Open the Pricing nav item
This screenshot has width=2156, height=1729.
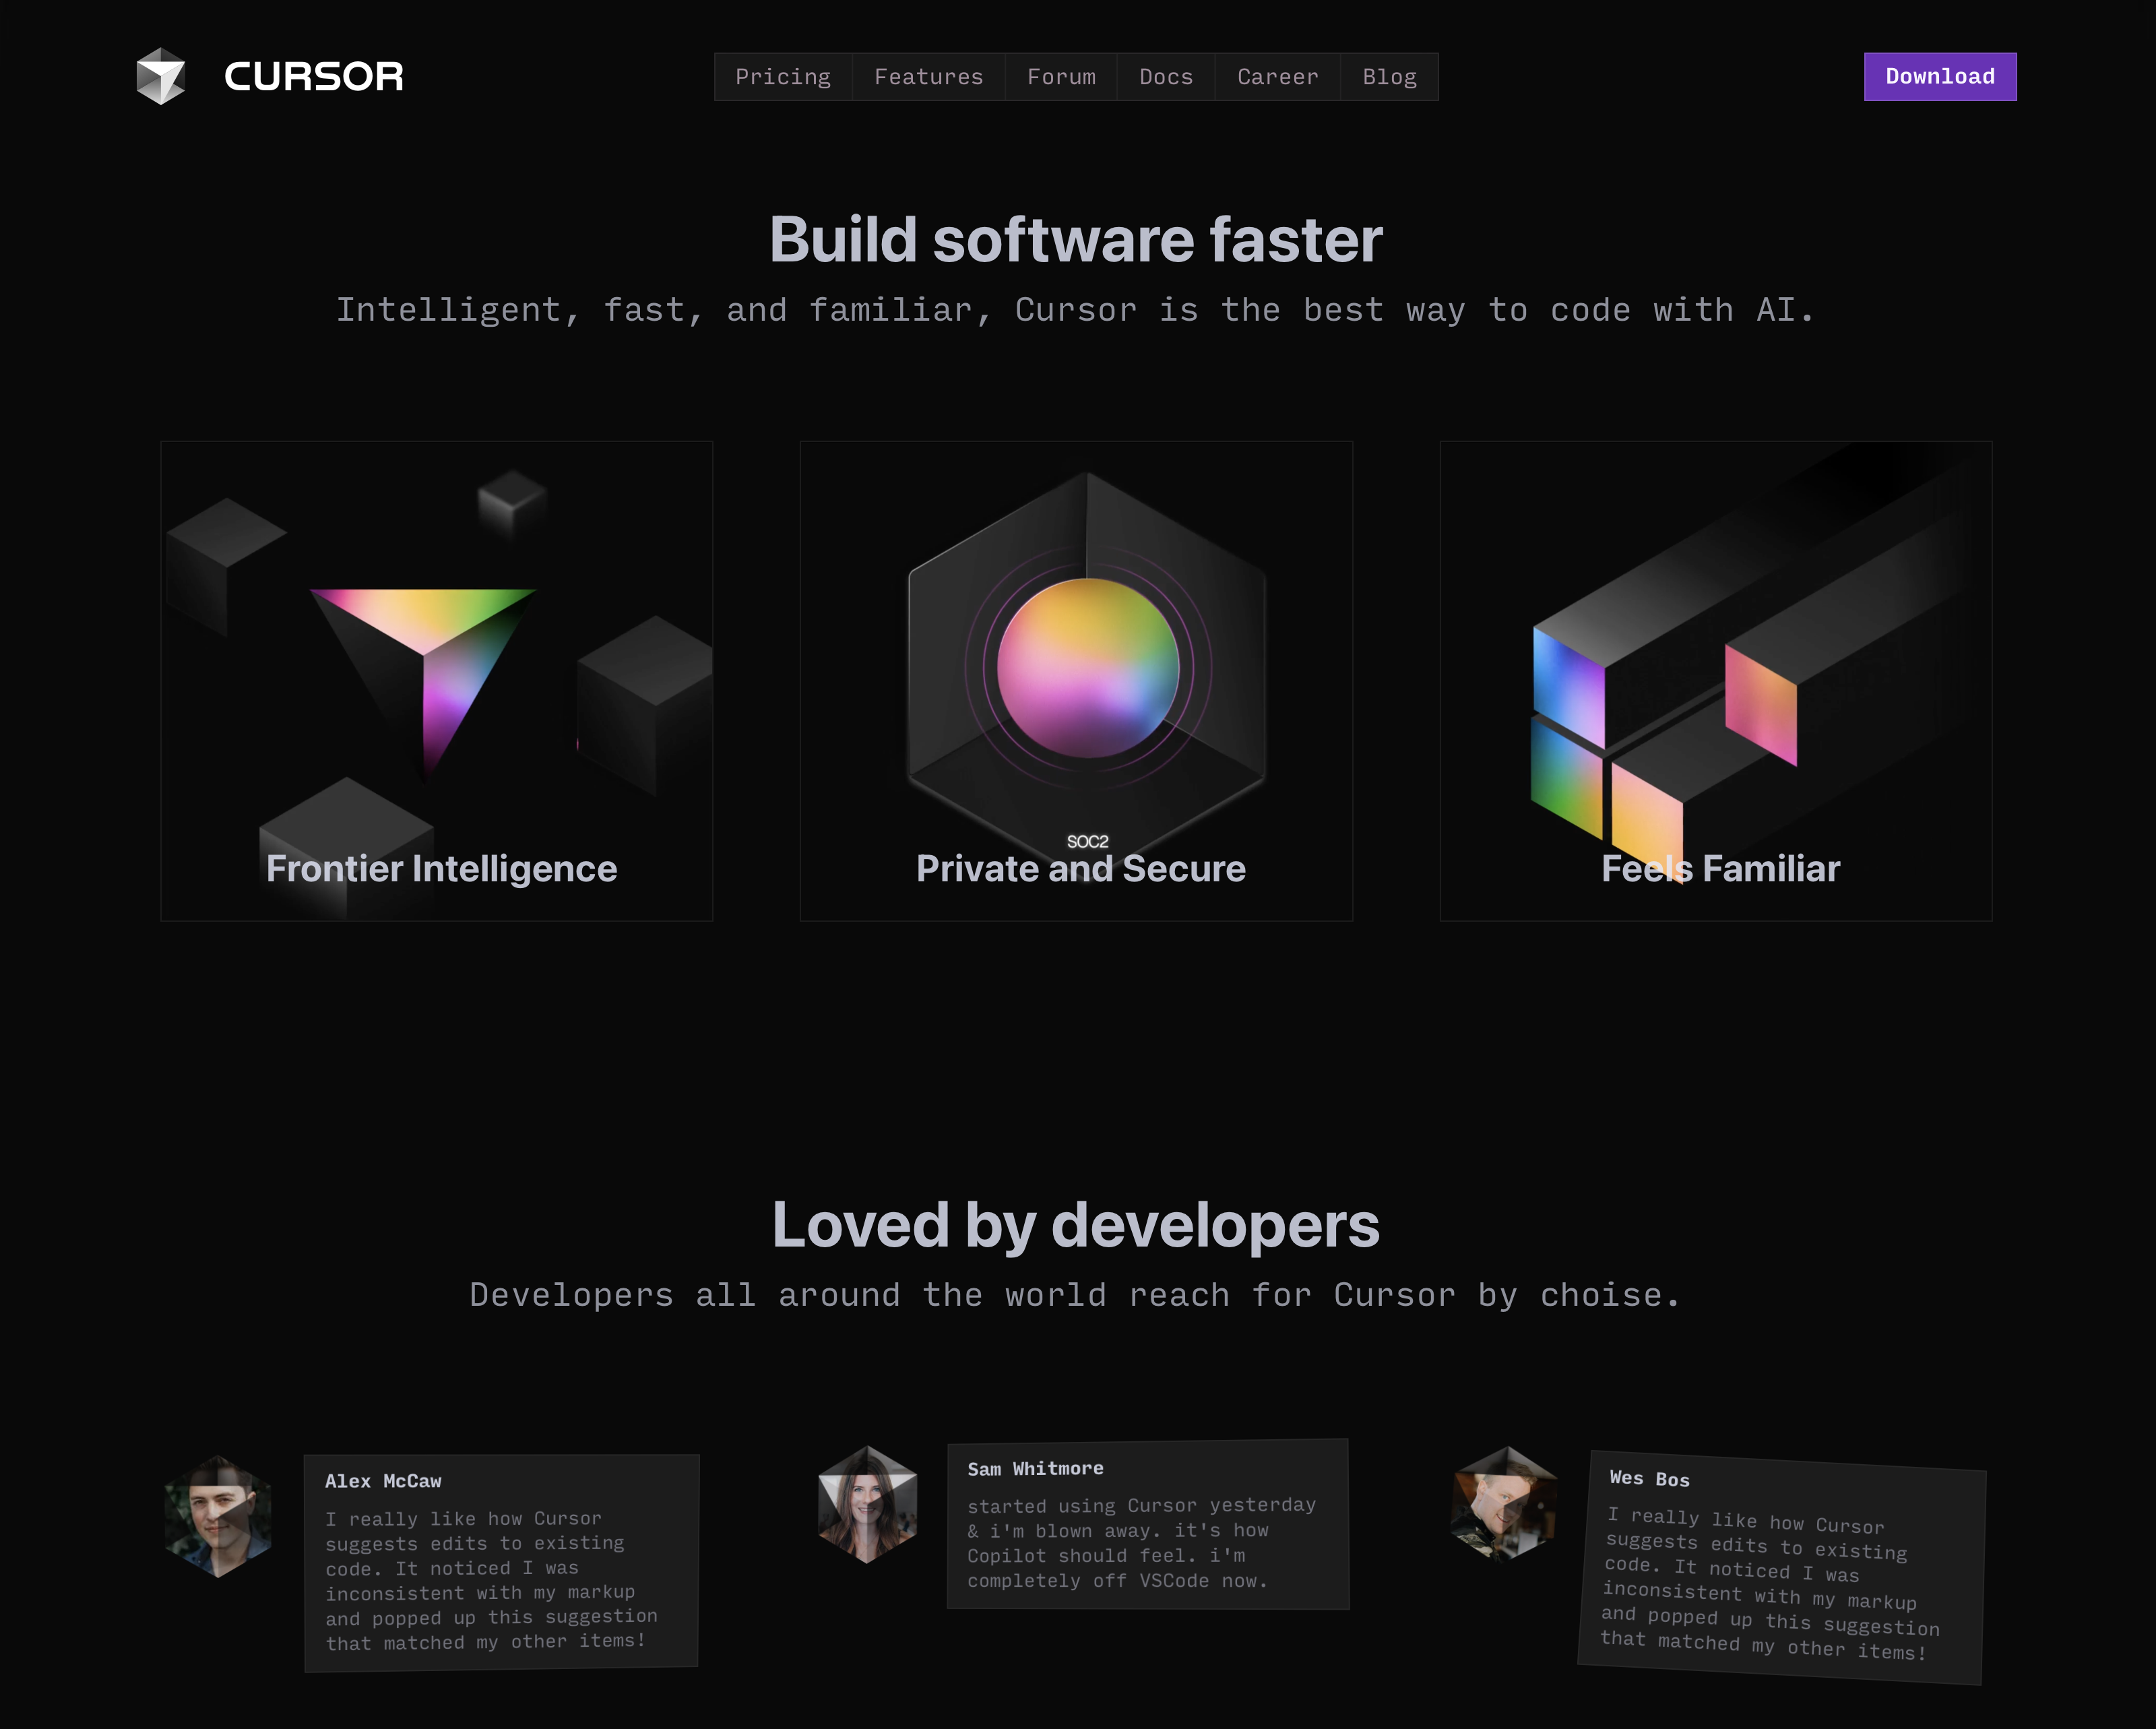coord(783,77)
